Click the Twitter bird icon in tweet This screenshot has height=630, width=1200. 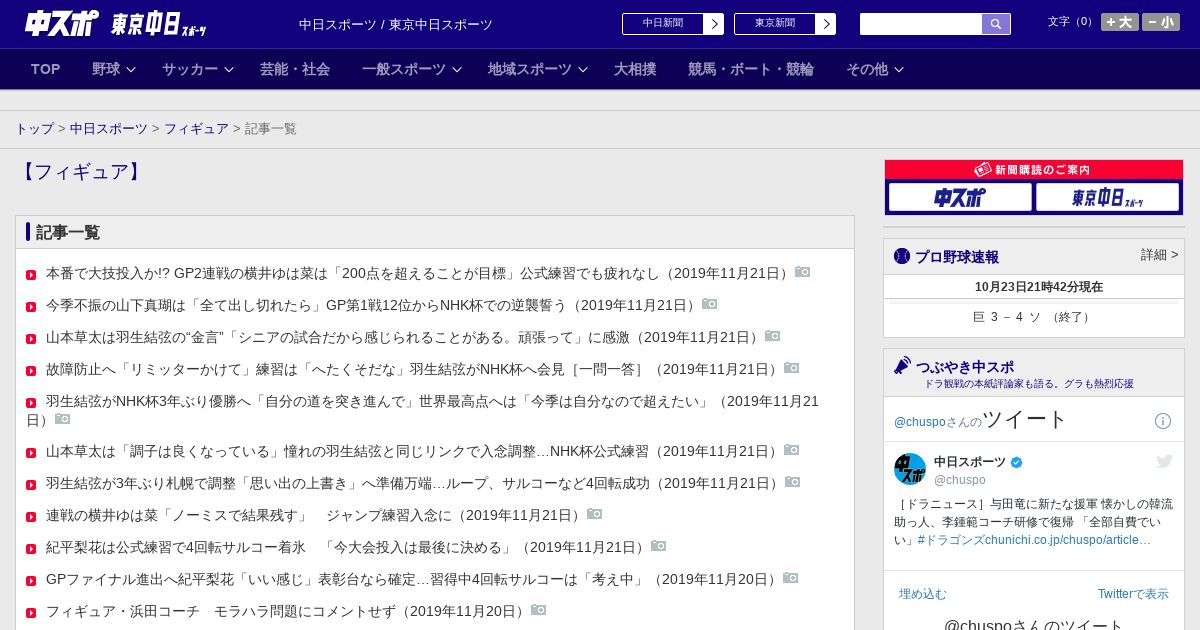click(x=1164, y=461)
